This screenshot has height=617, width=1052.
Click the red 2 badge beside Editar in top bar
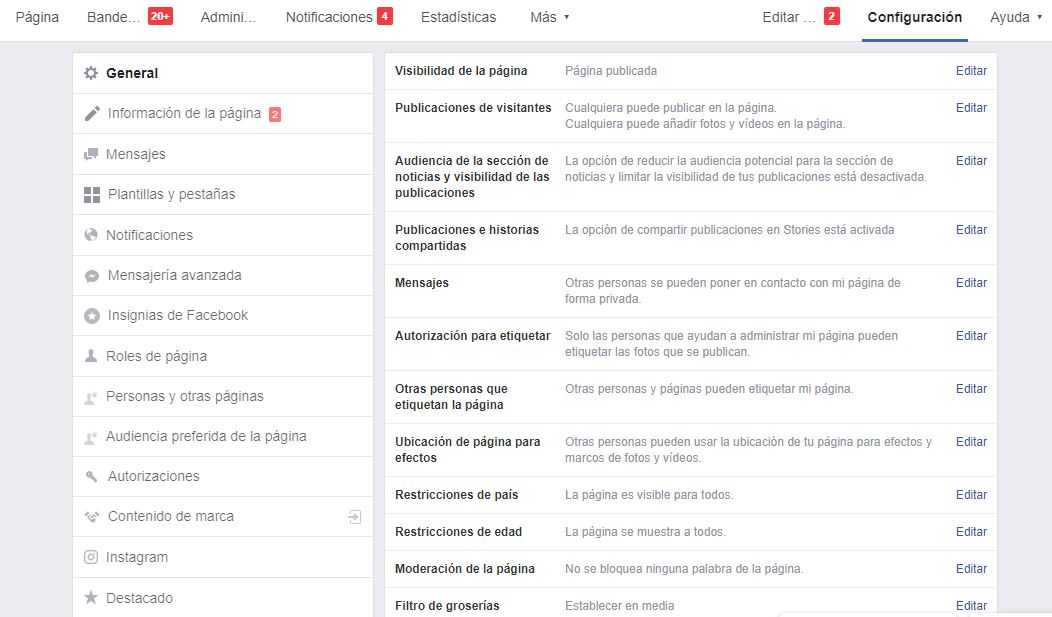point(832,16)
